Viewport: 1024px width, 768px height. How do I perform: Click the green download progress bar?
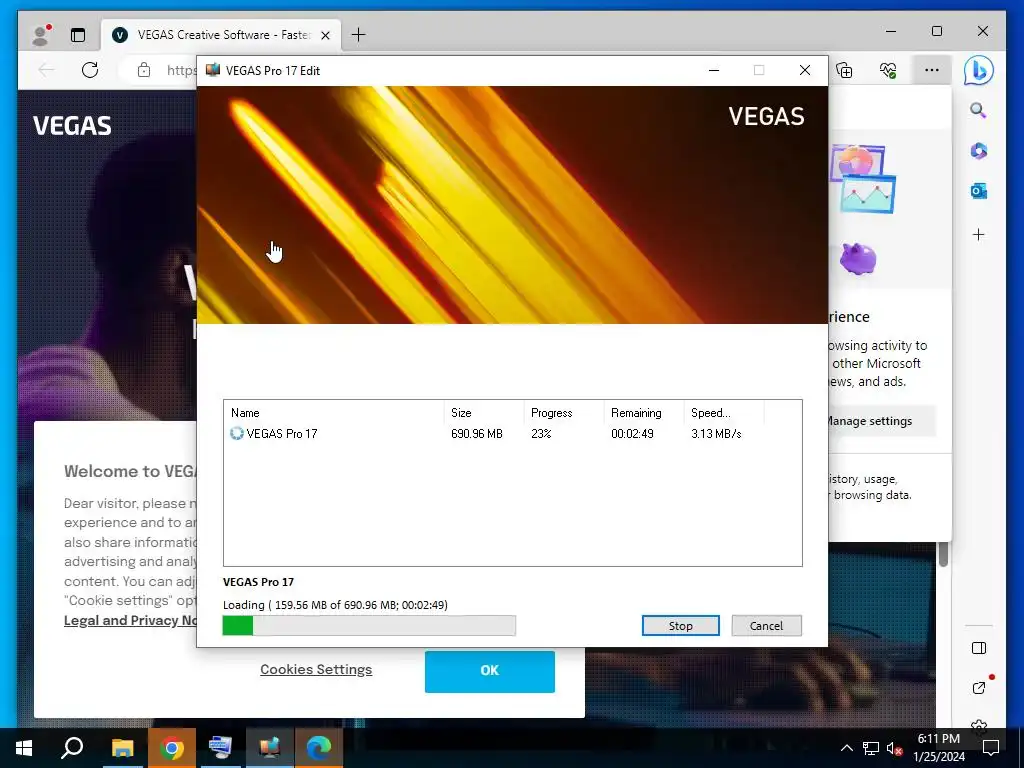[369, 626]
